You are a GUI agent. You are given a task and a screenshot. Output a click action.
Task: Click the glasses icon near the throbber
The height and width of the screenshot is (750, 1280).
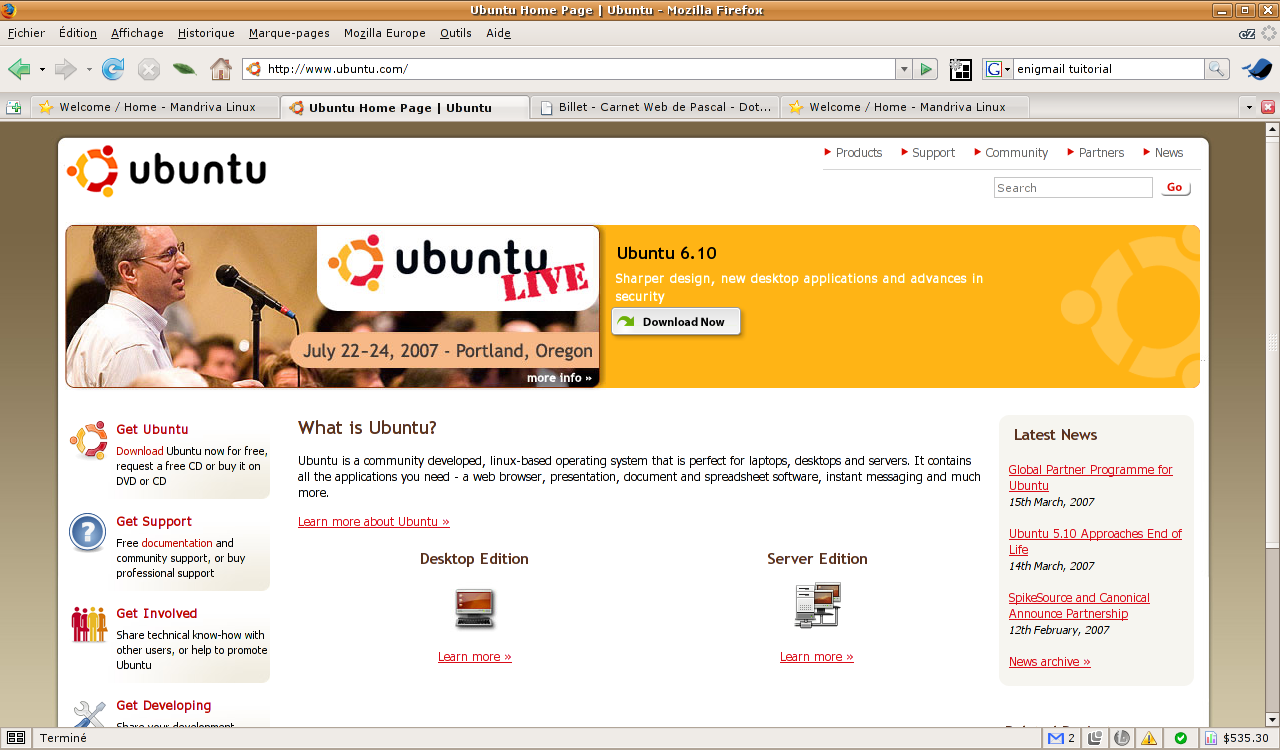tap(1247, 33)
